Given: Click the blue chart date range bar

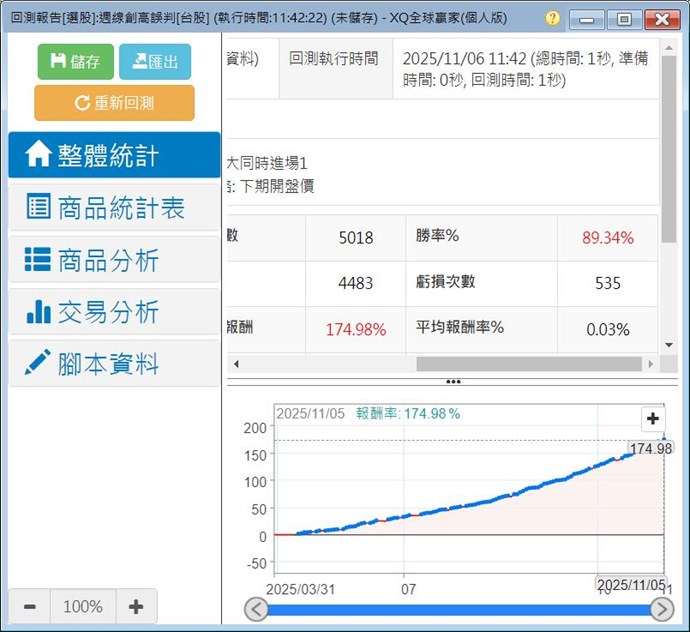Looking at the screenshot, I should (459, 610).
